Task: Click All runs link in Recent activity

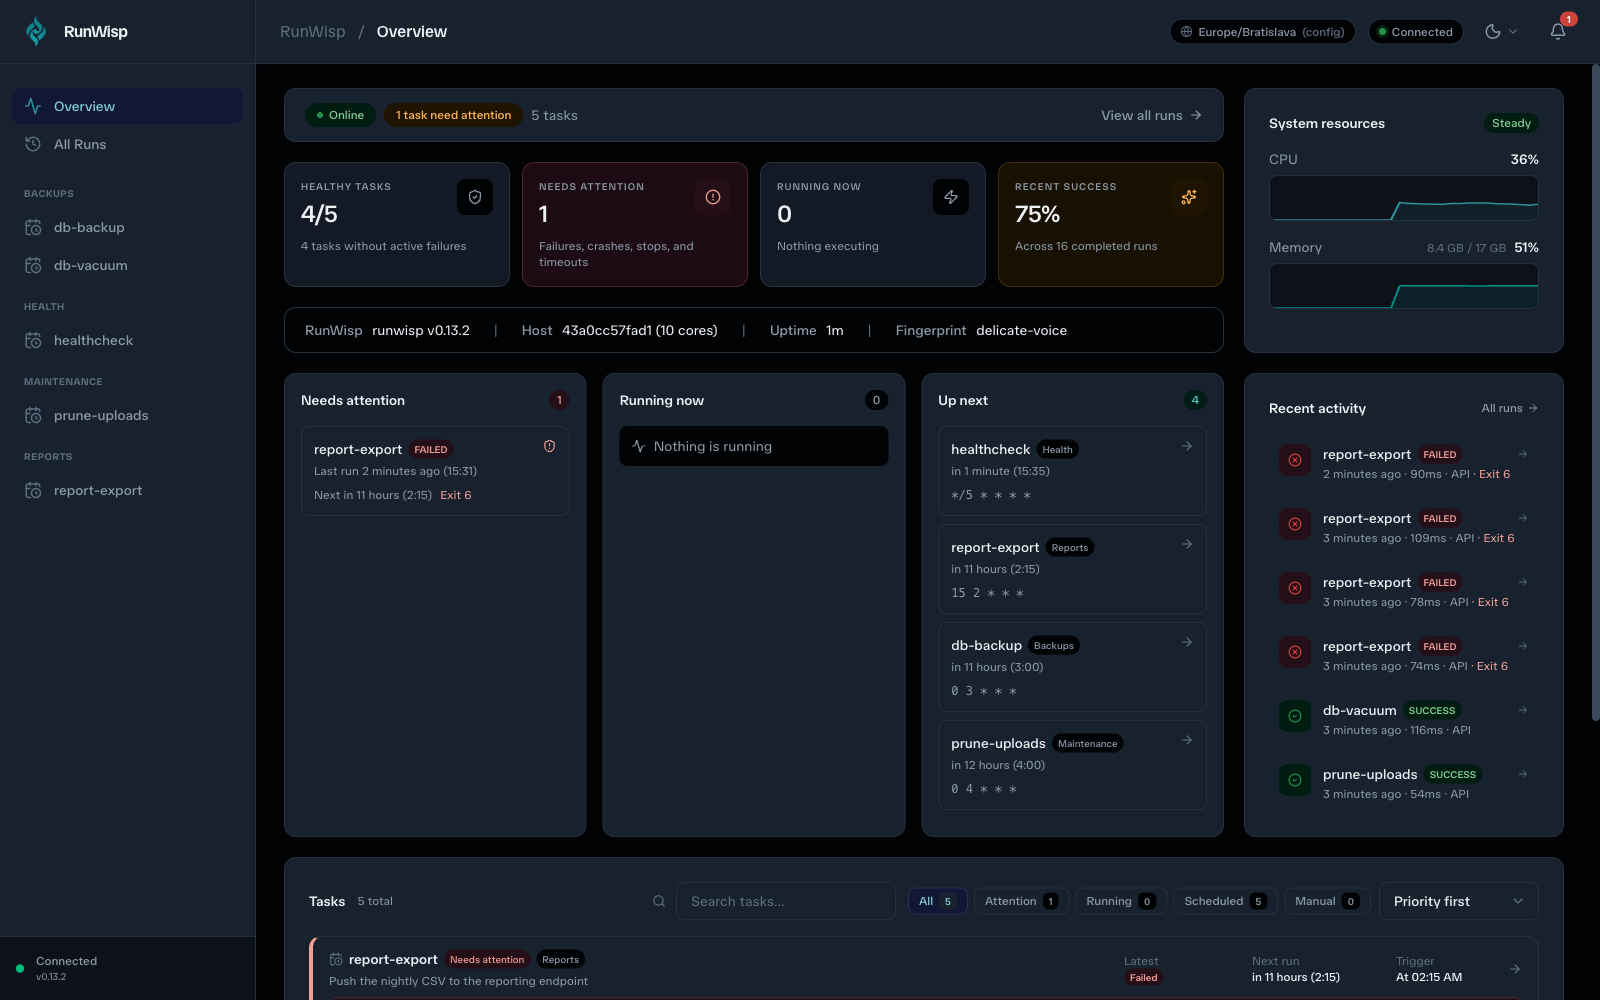Action: (1509, 408)
